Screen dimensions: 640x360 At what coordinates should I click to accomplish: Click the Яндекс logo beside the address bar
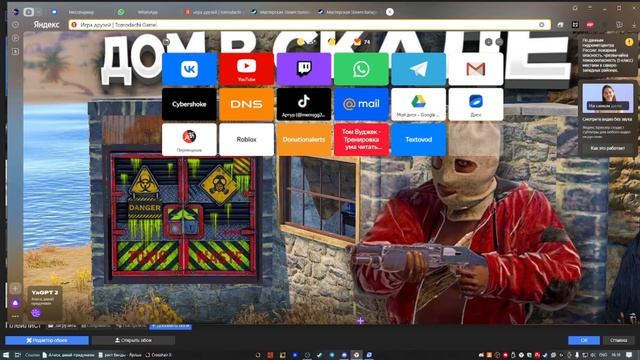46,25
